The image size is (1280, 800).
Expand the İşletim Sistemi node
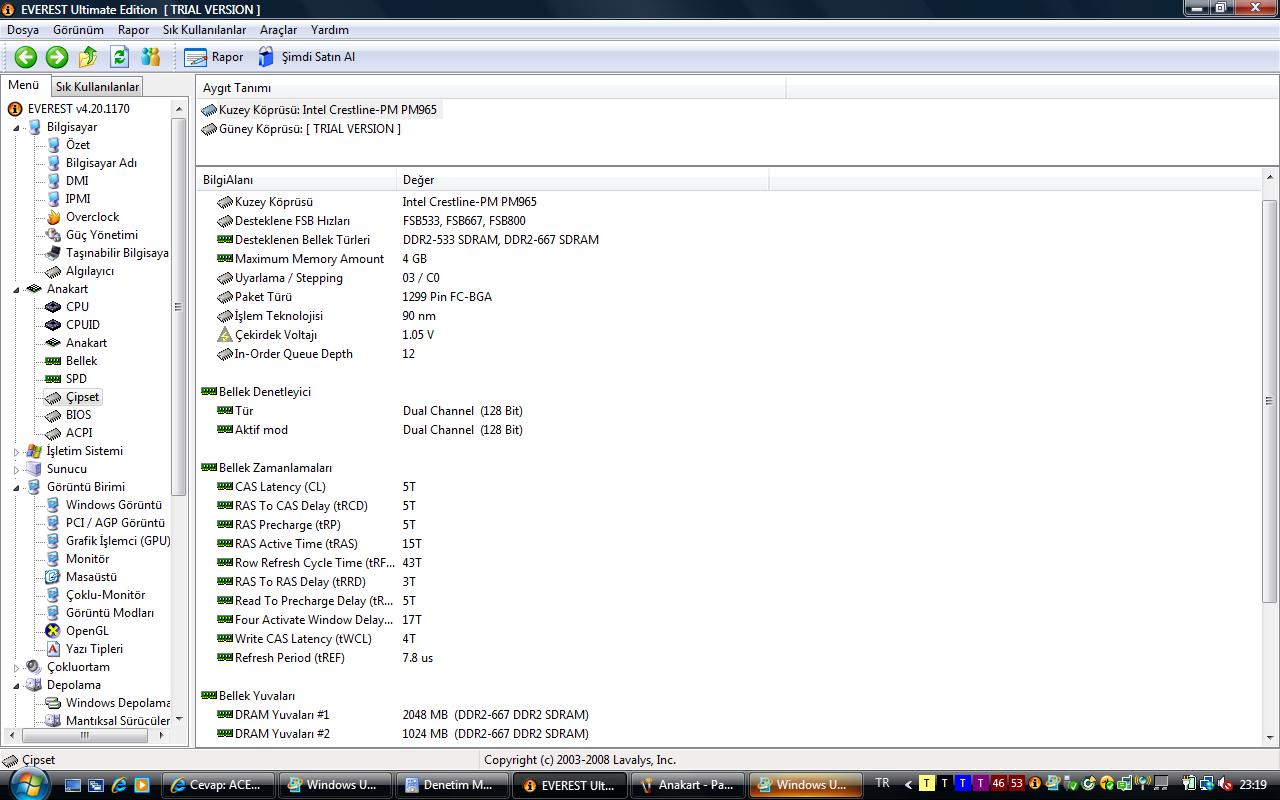click(x=16, y=452)
